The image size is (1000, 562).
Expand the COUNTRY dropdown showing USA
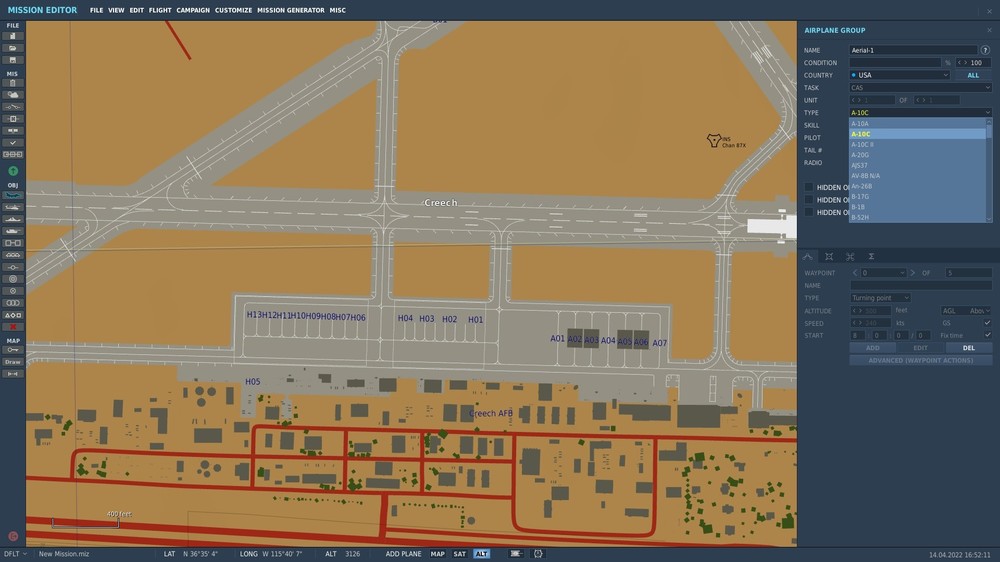900,75
